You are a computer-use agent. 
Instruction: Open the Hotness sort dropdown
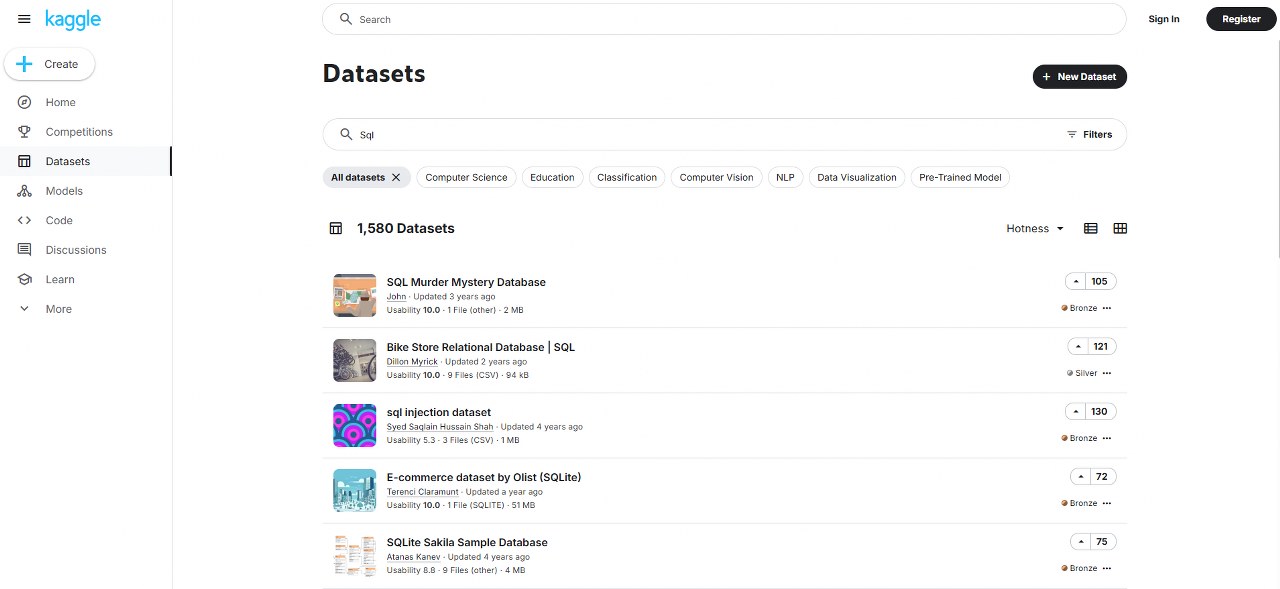1035,228
